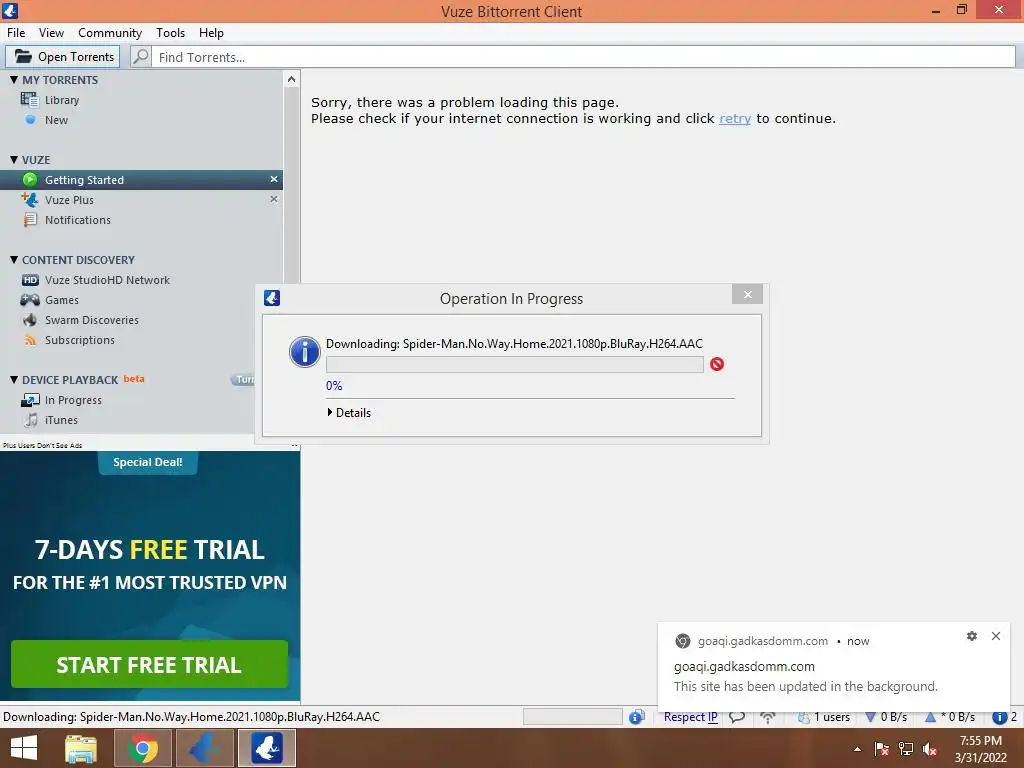Open the Help menu
The image size is (1024, 768).
coord(211,33)
